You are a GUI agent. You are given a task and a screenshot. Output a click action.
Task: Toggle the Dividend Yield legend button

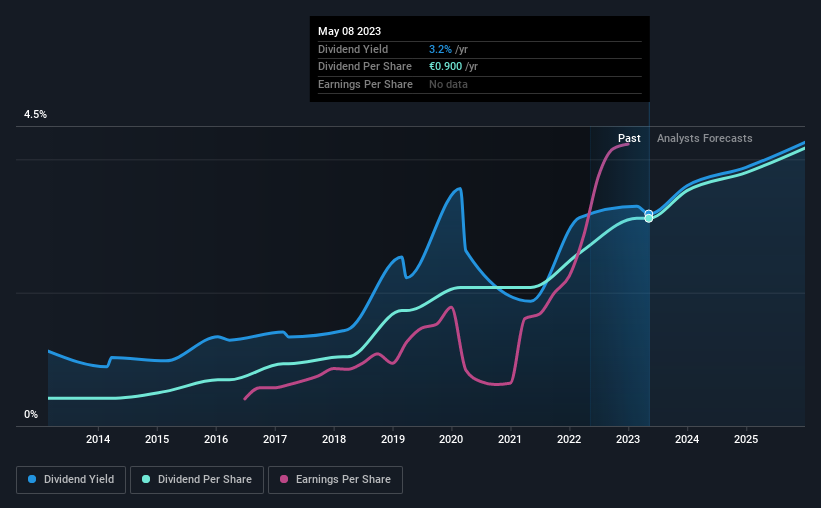pyautogui.click(x=71, y=480)
